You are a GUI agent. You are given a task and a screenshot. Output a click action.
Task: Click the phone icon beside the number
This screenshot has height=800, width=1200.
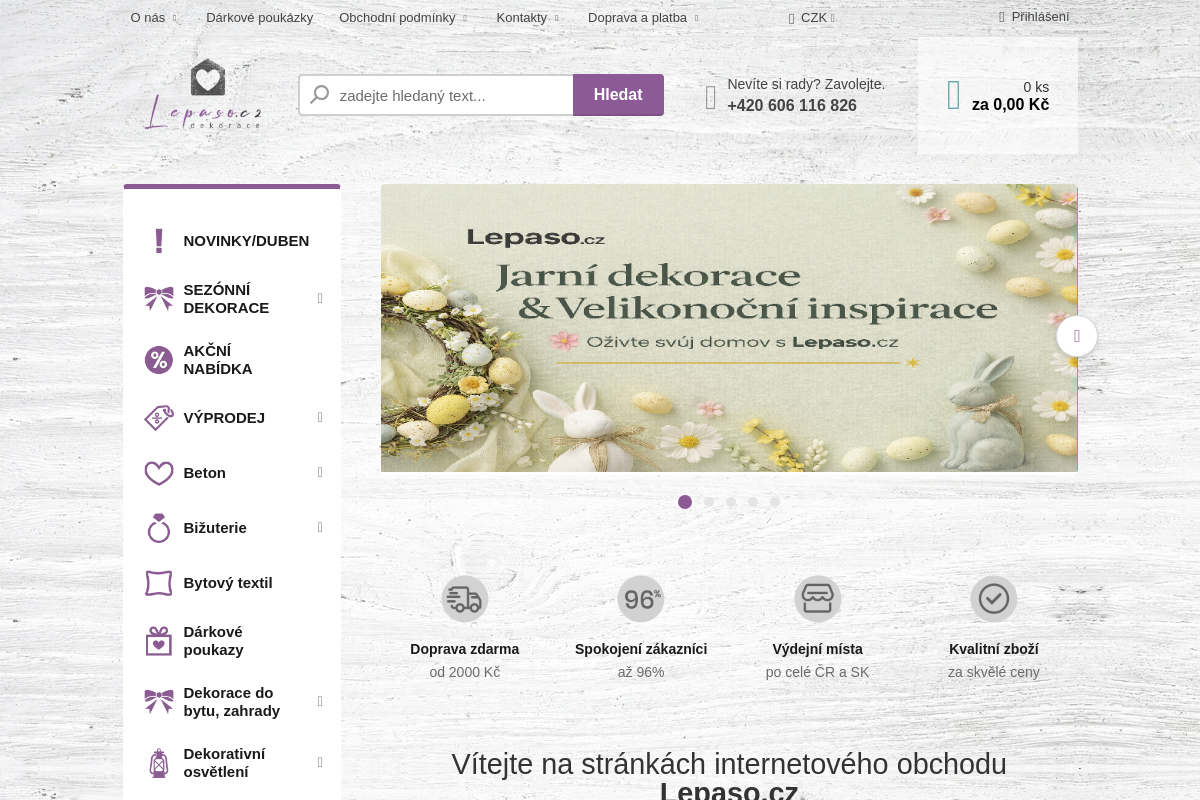(711, 97)
